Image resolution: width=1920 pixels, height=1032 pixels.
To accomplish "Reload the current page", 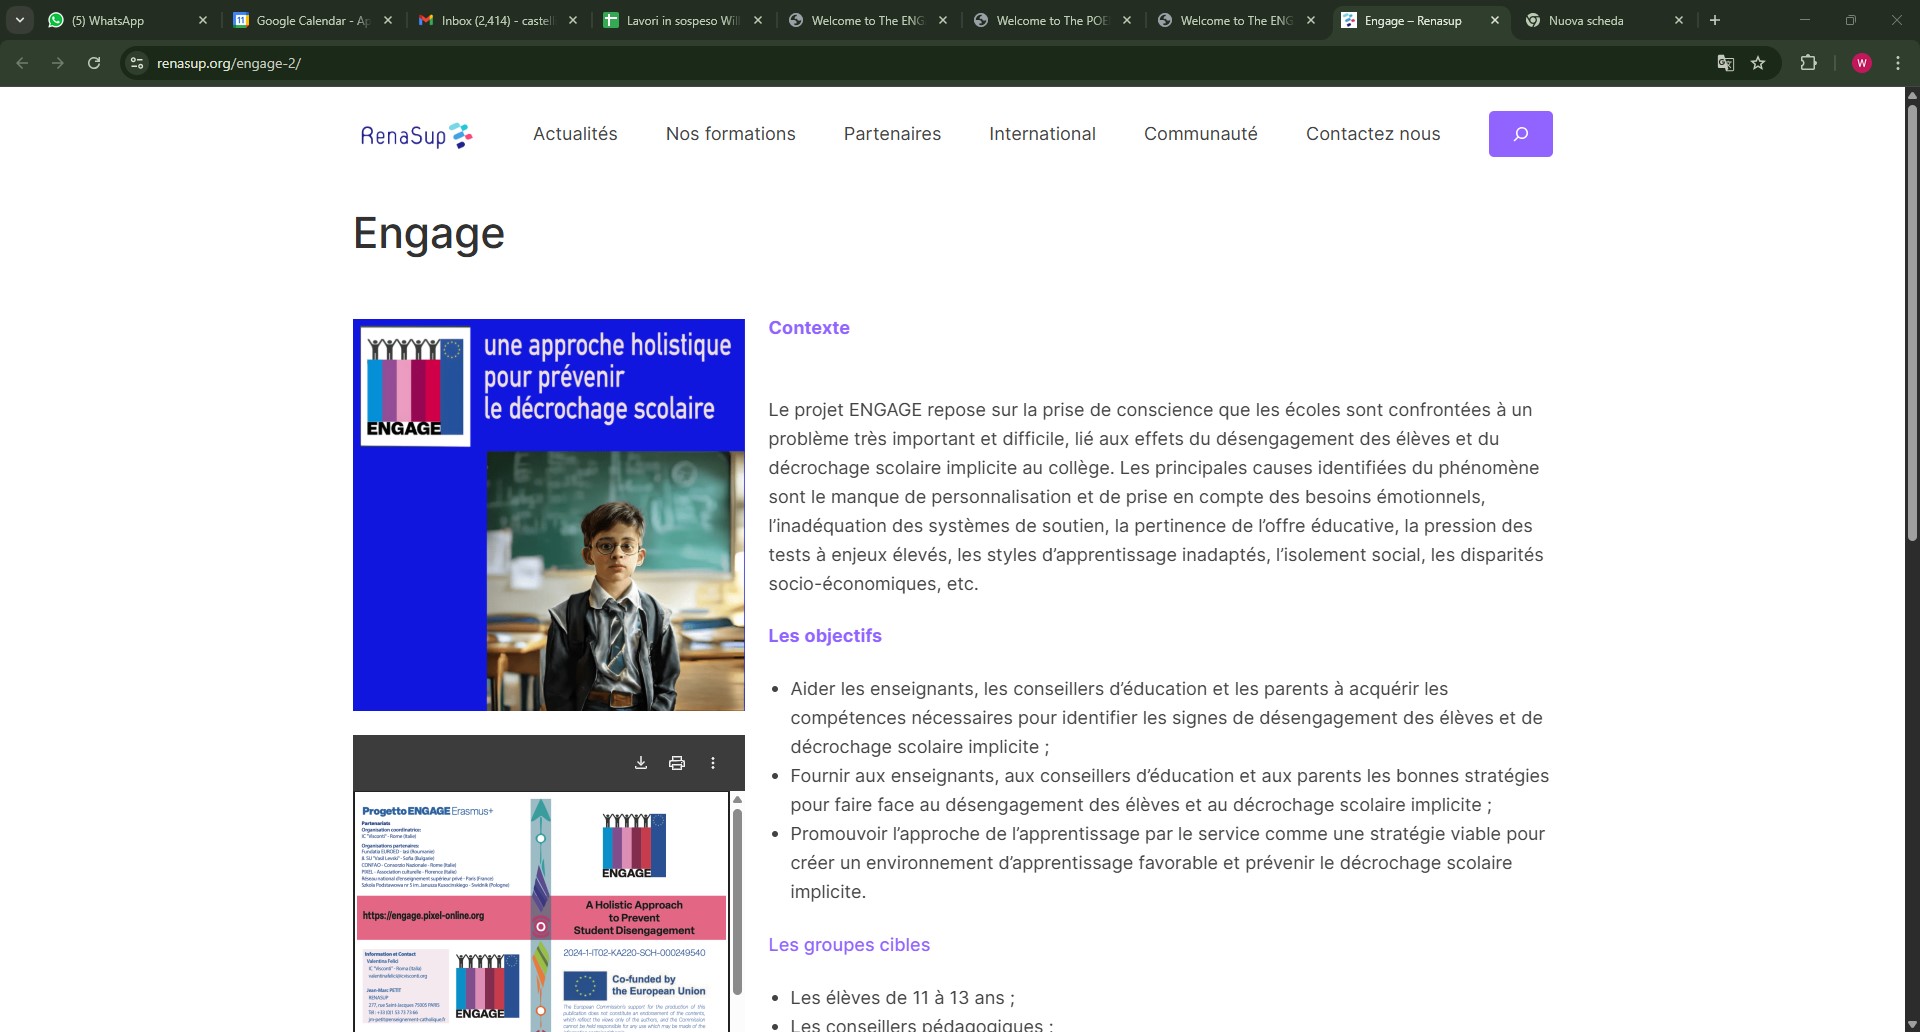I will click(x=94, y=63).
